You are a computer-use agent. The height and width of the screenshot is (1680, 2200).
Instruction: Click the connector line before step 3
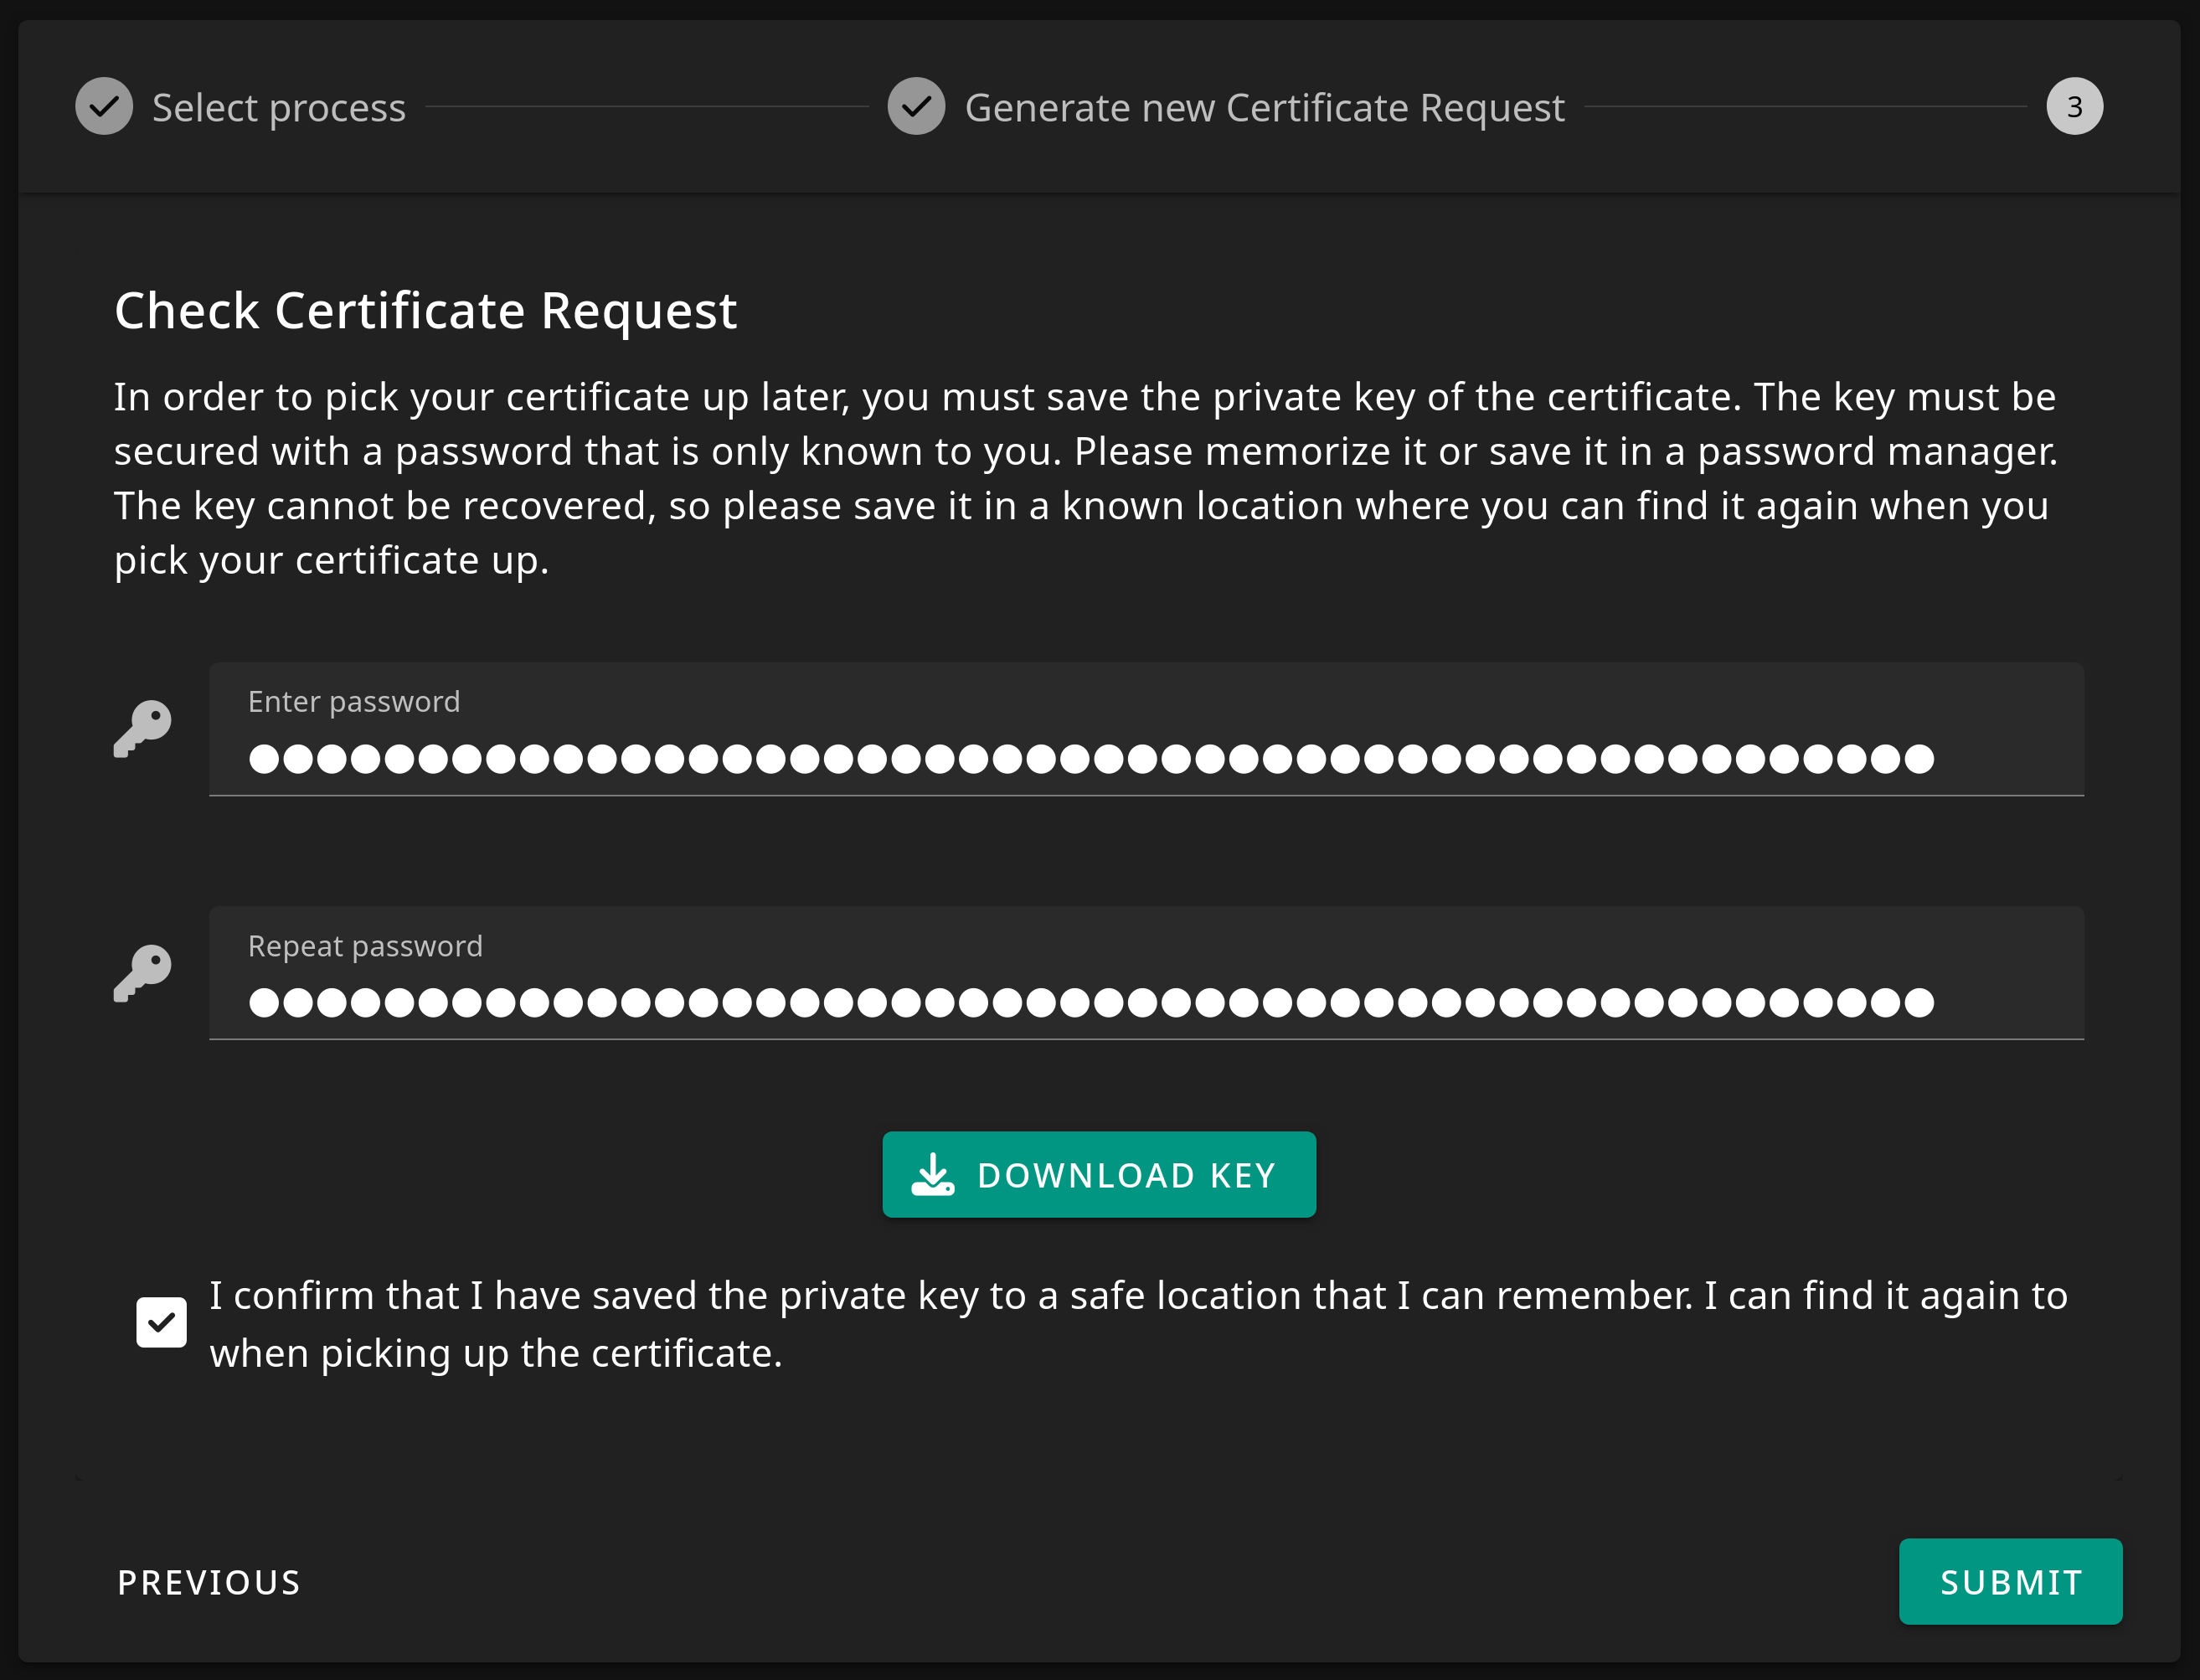(x=1805, y=107)
